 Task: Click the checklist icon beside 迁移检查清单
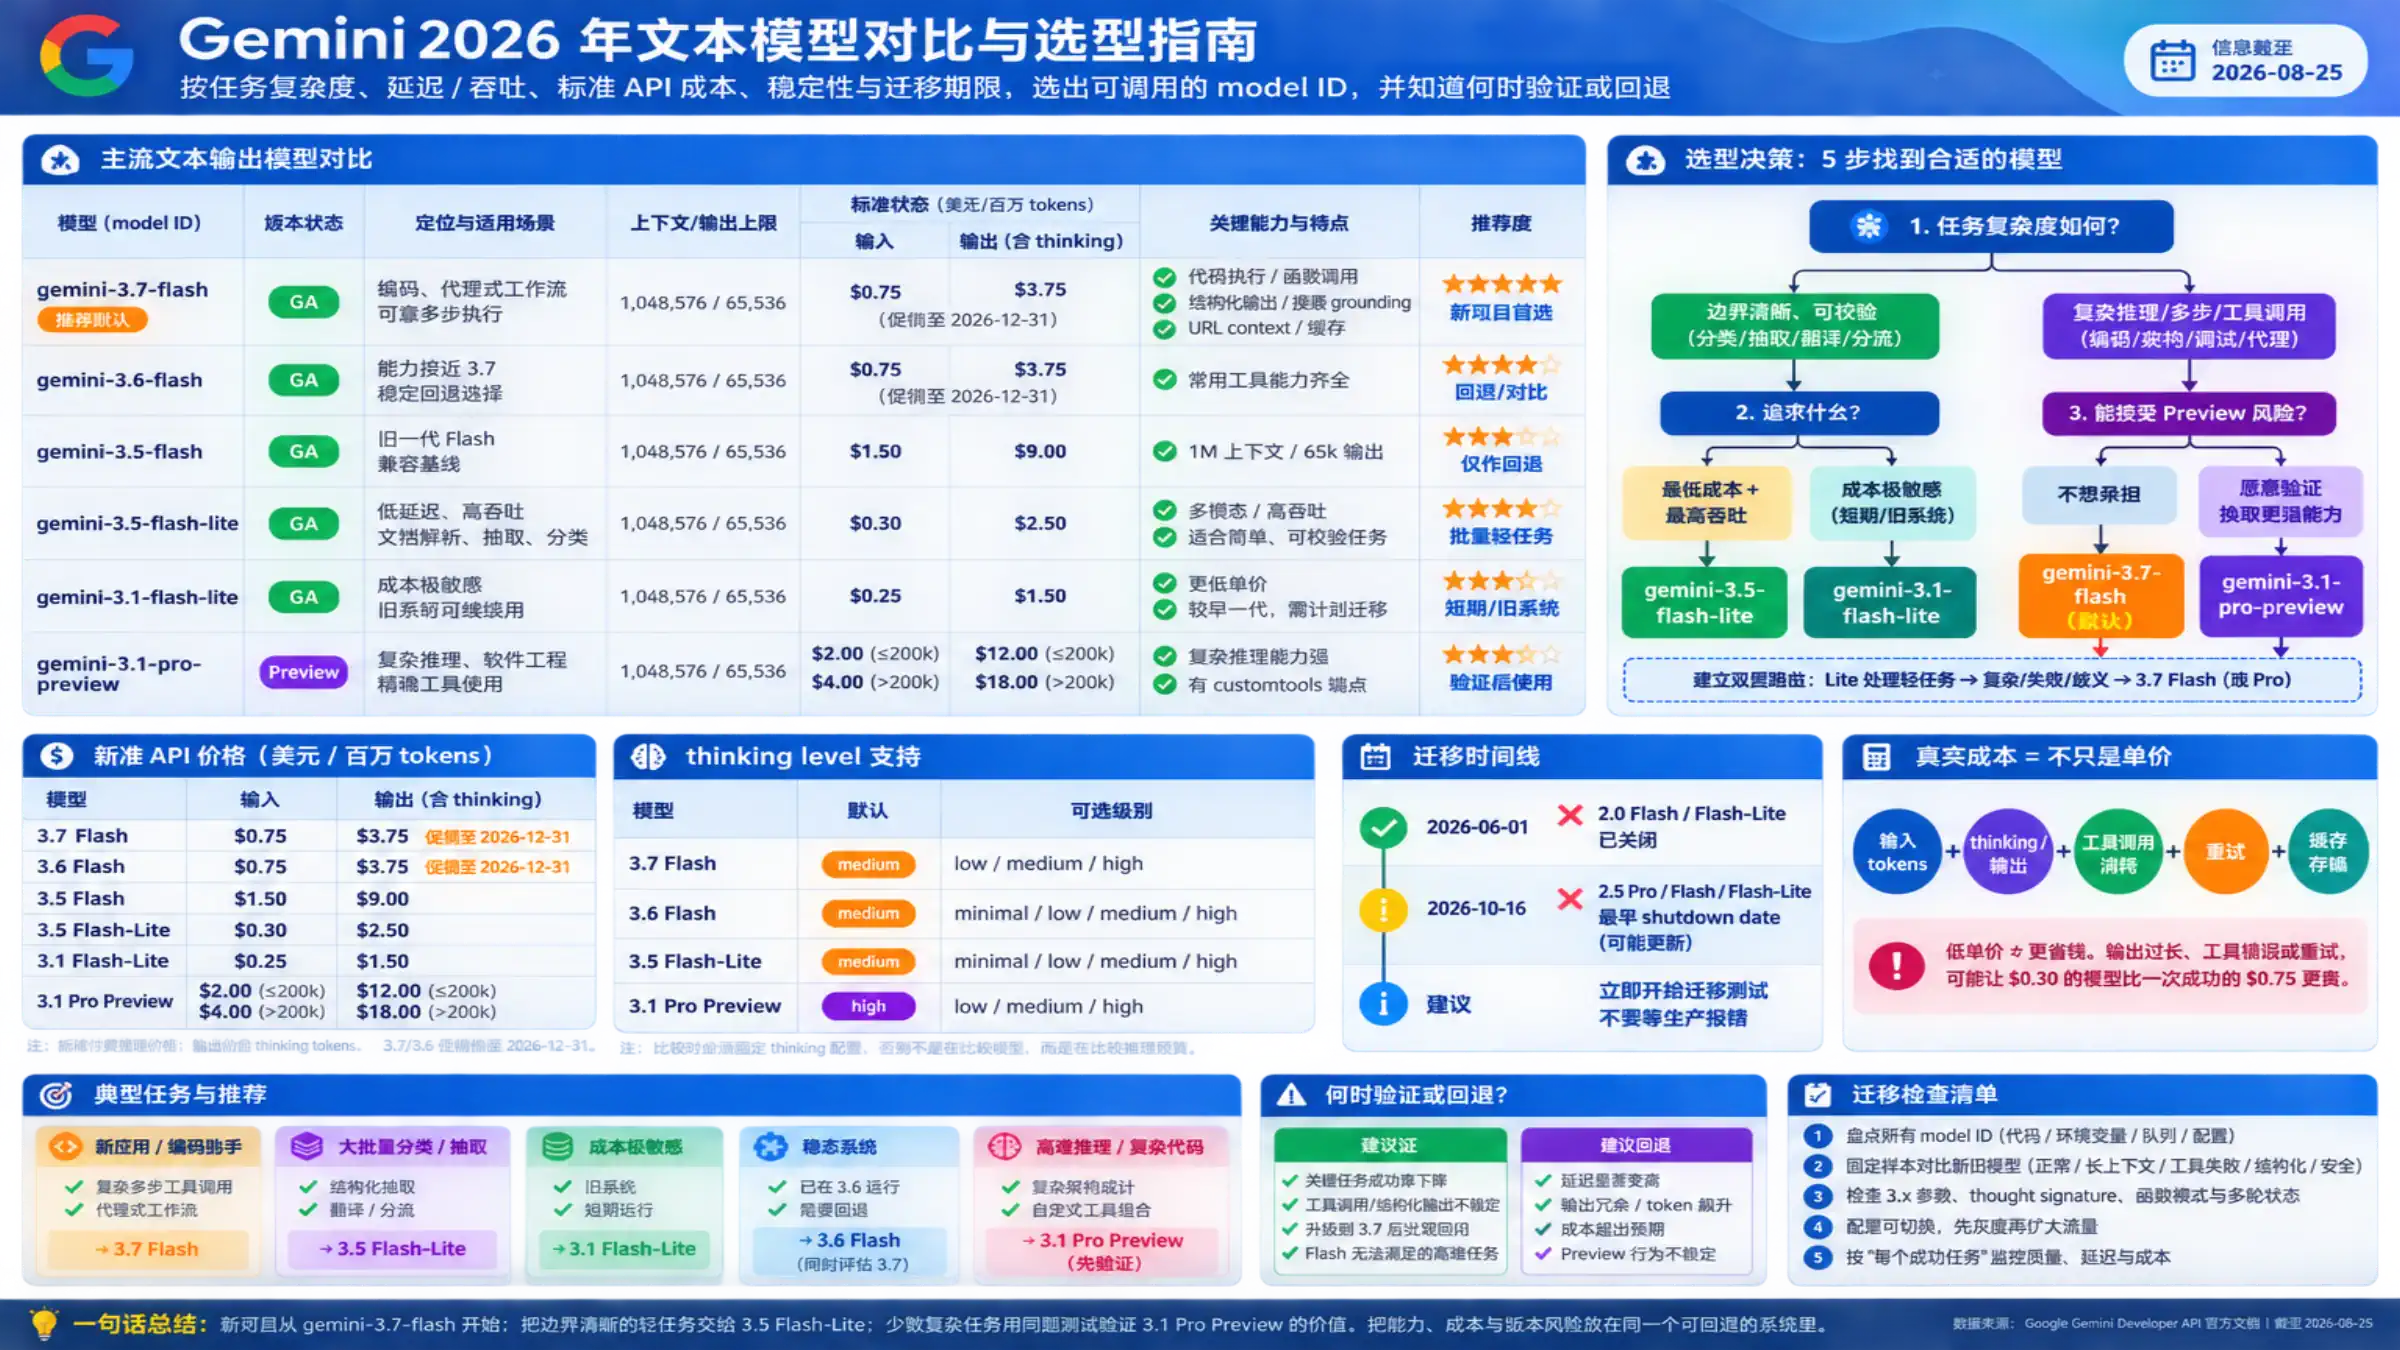click(x=1817, y=1095)
